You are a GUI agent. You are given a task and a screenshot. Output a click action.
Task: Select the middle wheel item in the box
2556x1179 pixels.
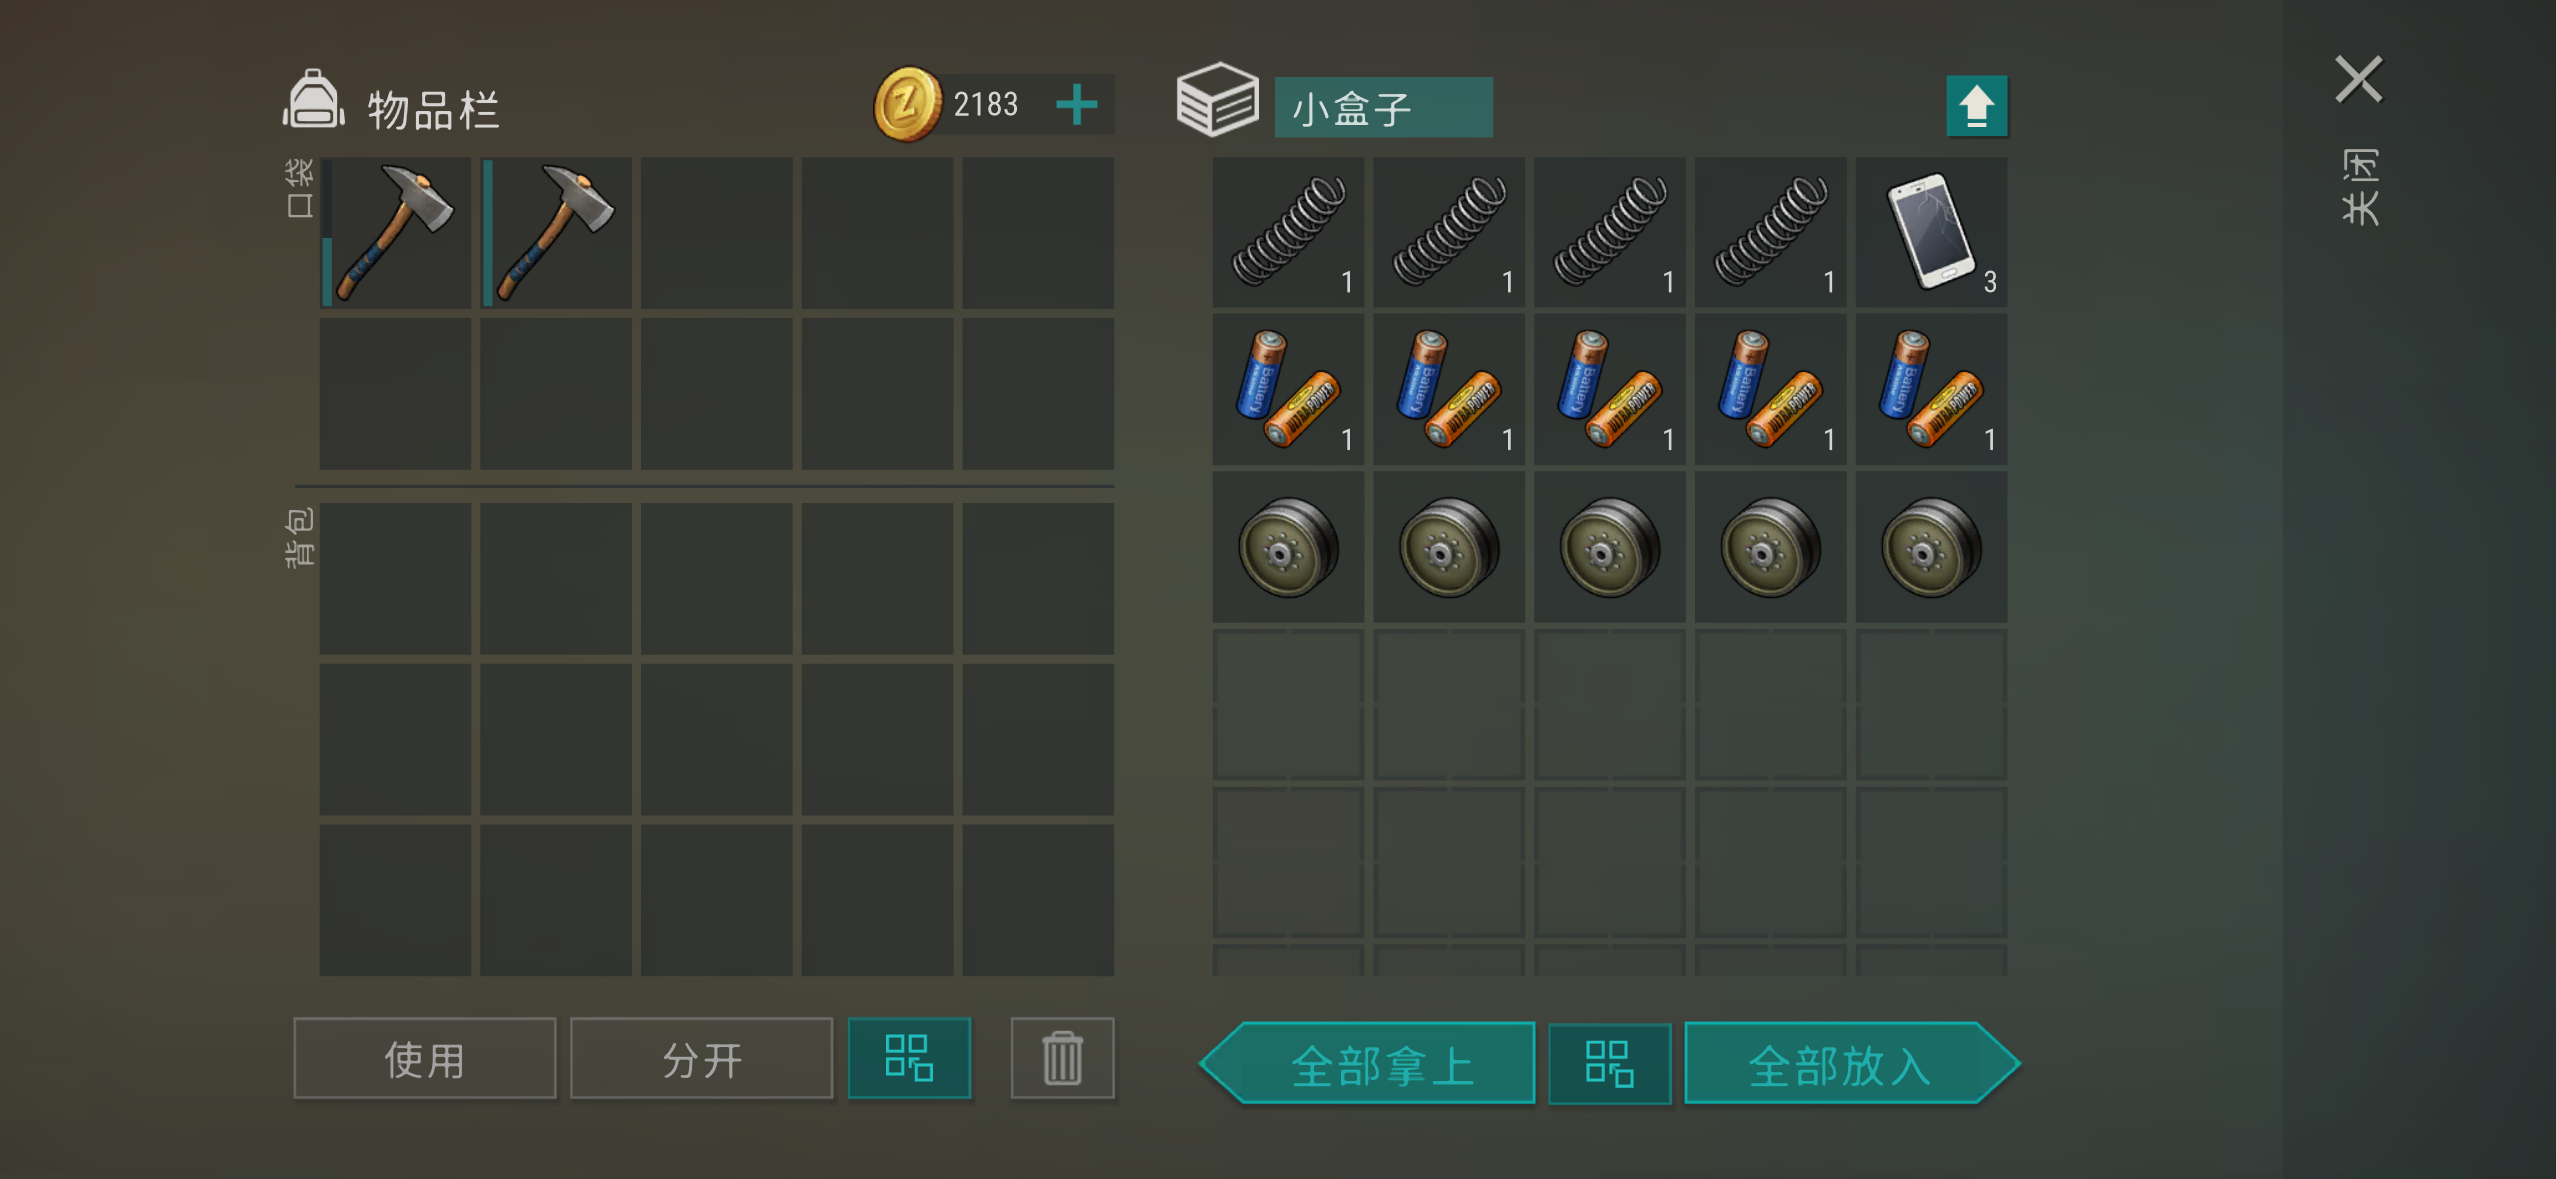(1609, 547)
